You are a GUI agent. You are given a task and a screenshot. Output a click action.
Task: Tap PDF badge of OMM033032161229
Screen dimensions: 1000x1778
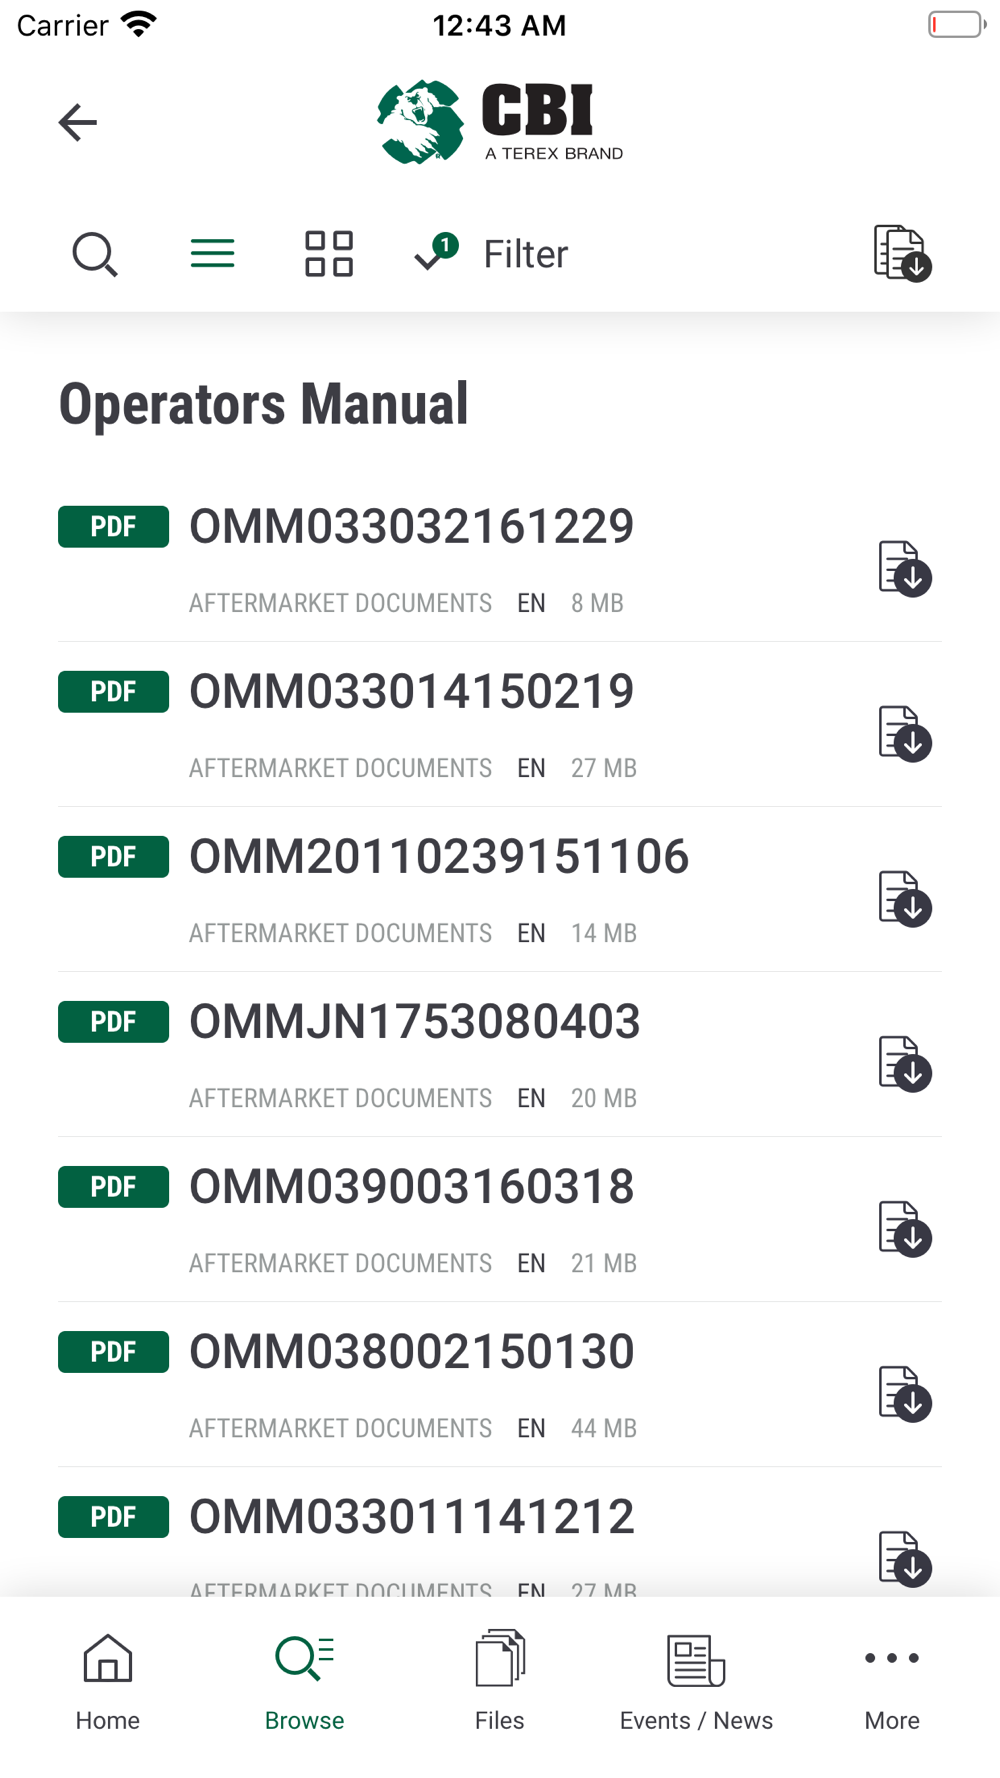coord(113,527)
